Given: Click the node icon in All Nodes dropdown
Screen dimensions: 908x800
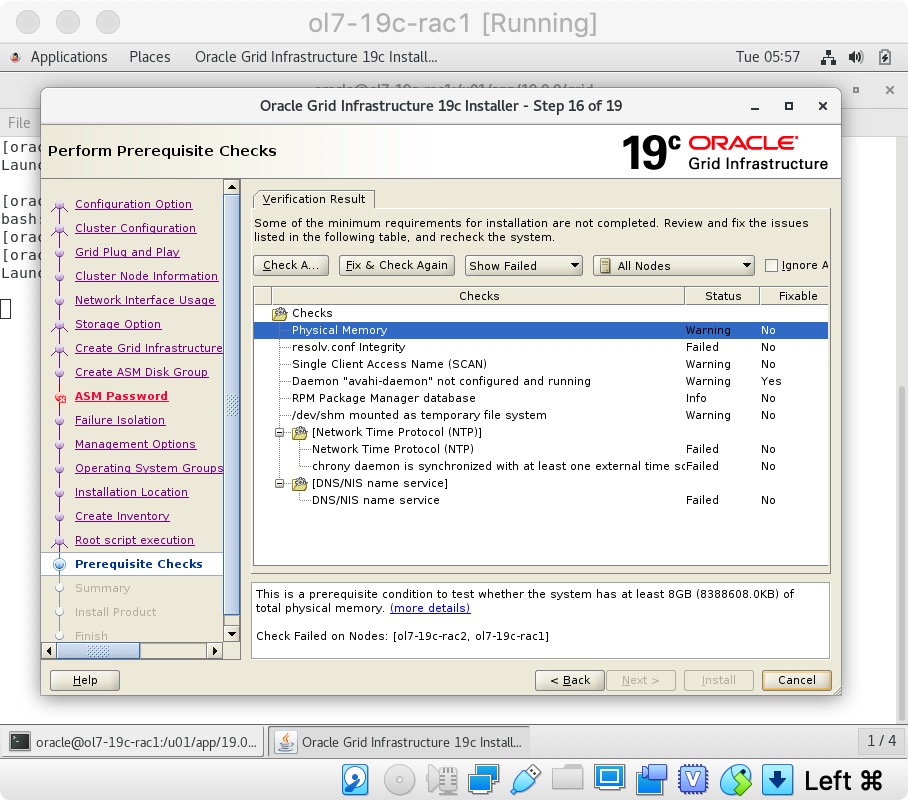Looking at the screenshot, I should click(x=605, y=266).
